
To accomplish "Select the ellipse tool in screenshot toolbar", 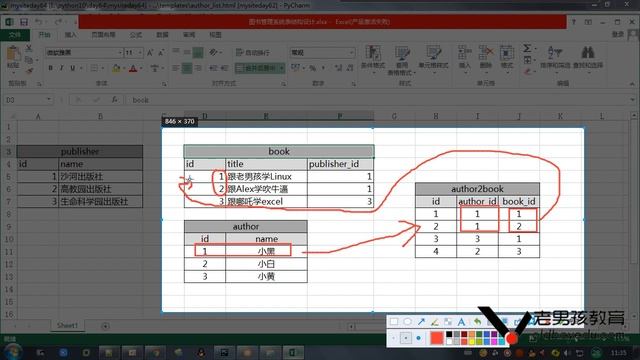I will [x=407, y=322].
